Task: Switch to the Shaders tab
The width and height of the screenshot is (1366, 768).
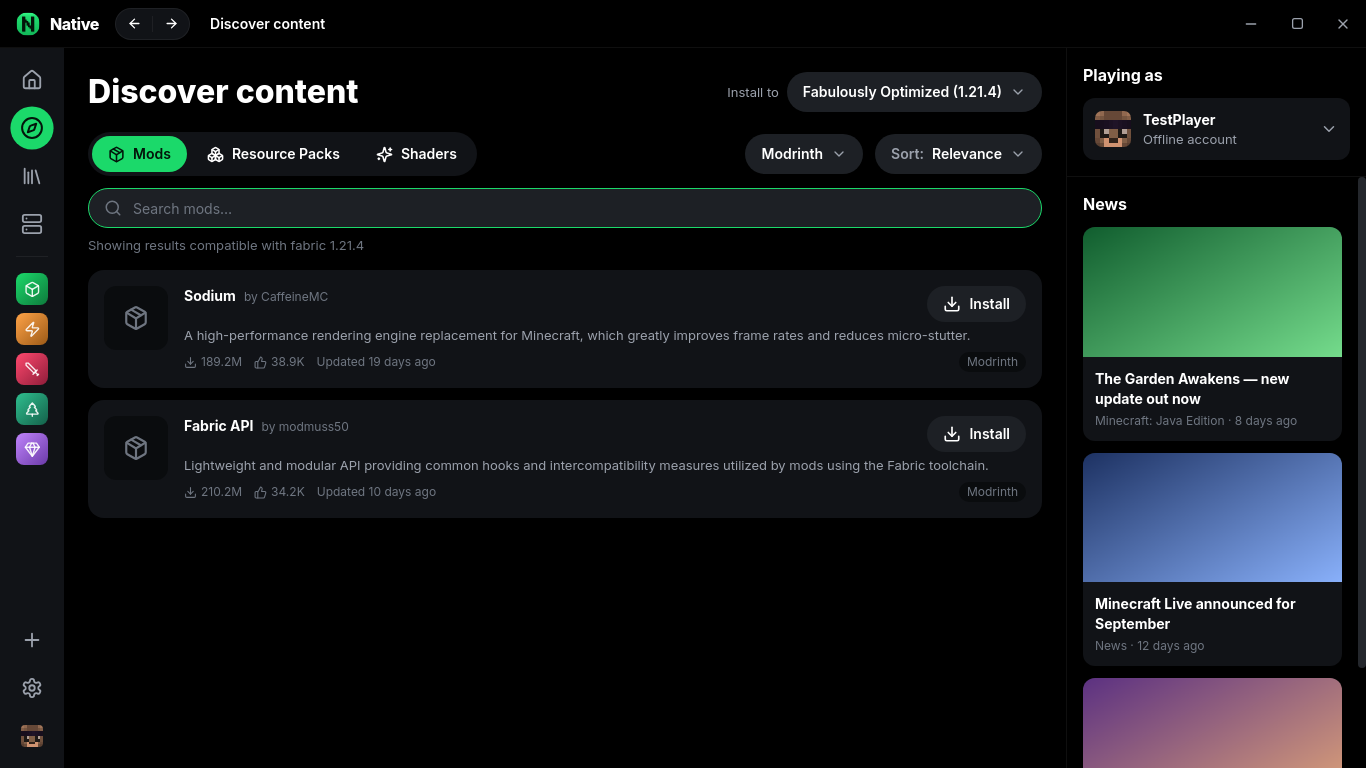Action: coord(416,154)
